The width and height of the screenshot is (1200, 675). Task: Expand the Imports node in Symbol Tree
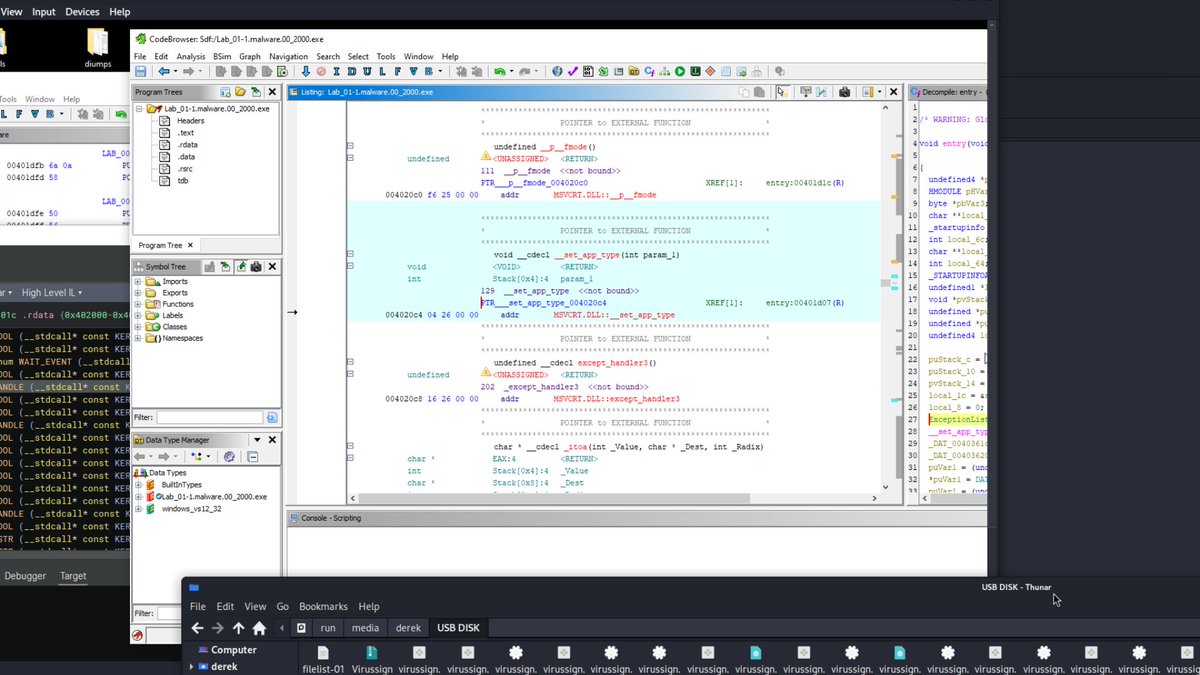pos(138,282)
